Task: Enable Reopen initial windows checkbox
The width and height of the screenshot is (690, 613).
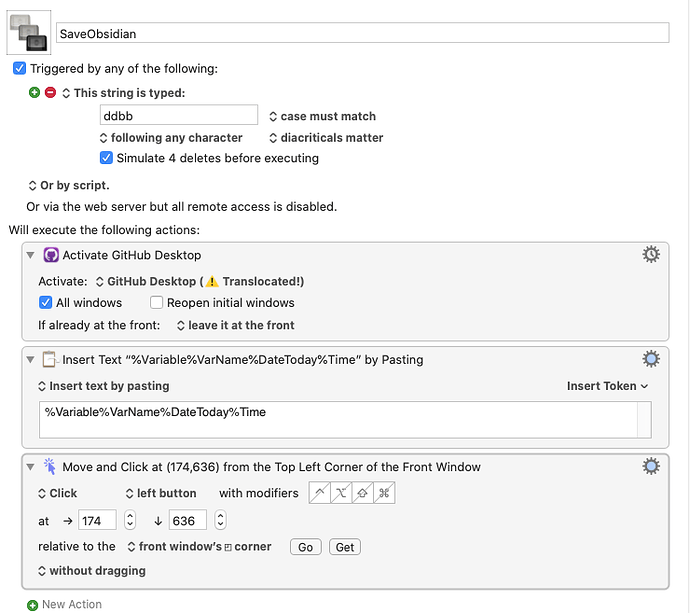Action: click(x=156, y=303)
